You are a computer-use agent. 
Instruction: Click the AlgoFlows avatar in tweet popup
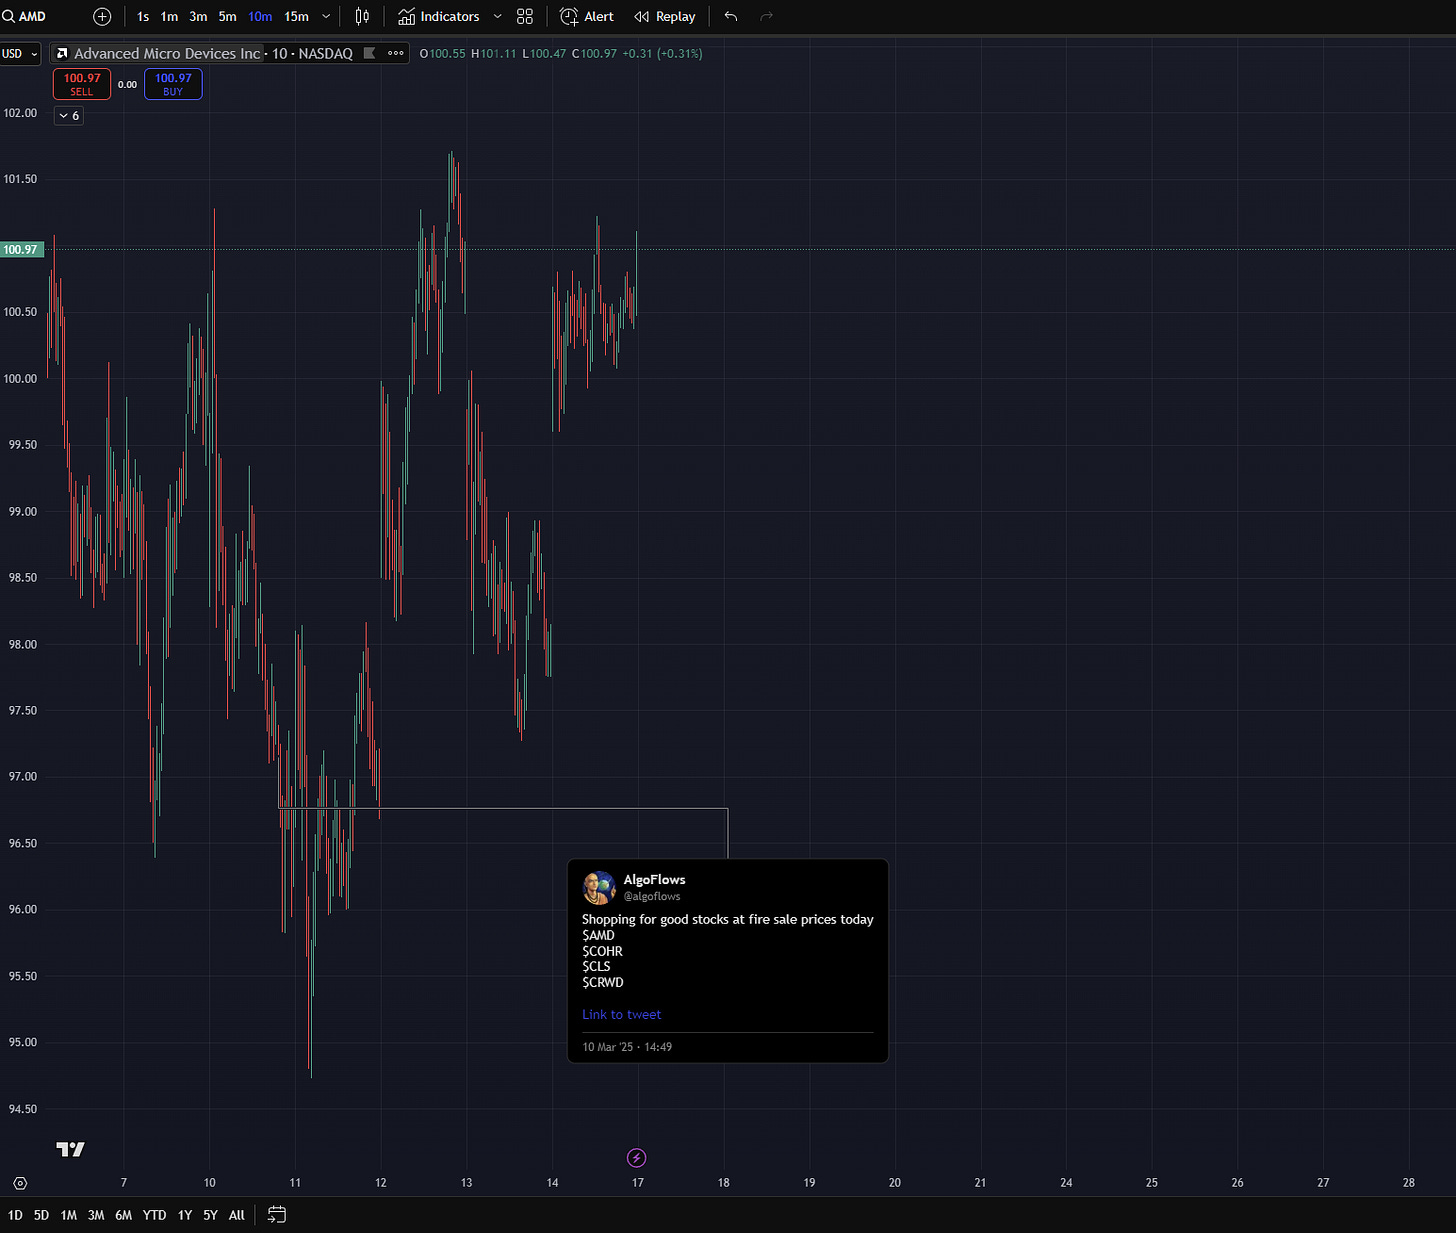coord(599,887)
